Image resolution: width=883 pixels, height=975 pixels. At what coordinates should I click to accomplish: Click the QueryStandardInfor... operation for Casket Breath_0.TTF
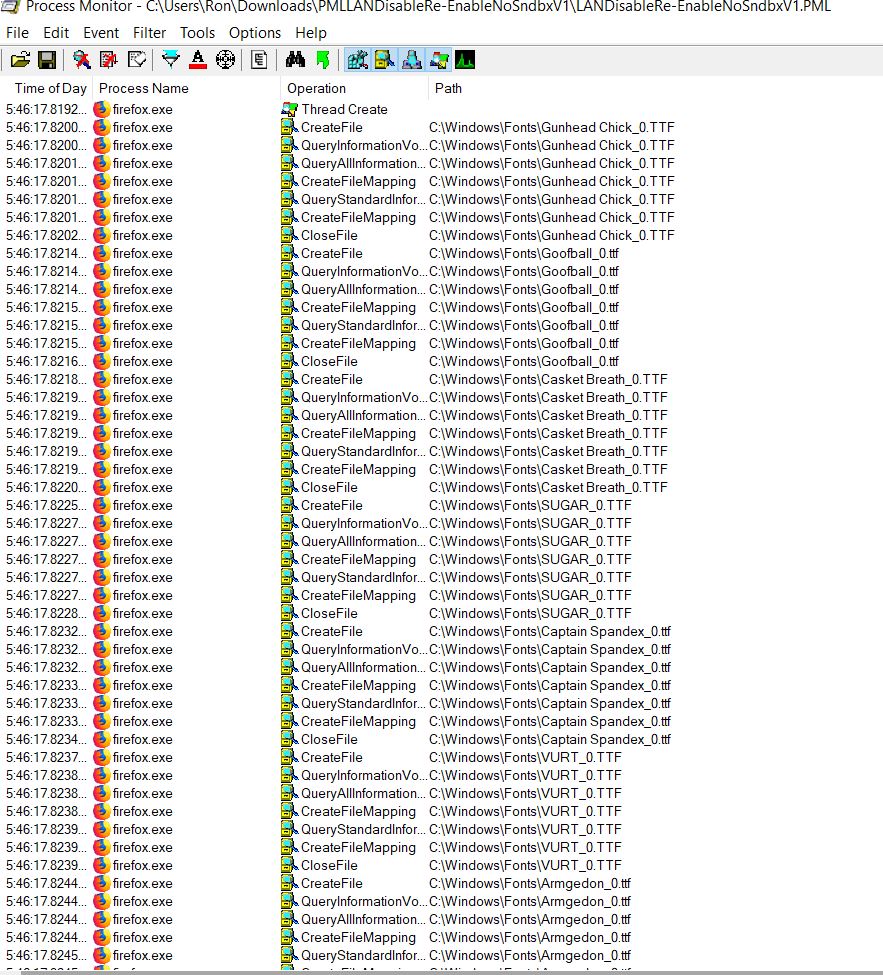point(363,452)
